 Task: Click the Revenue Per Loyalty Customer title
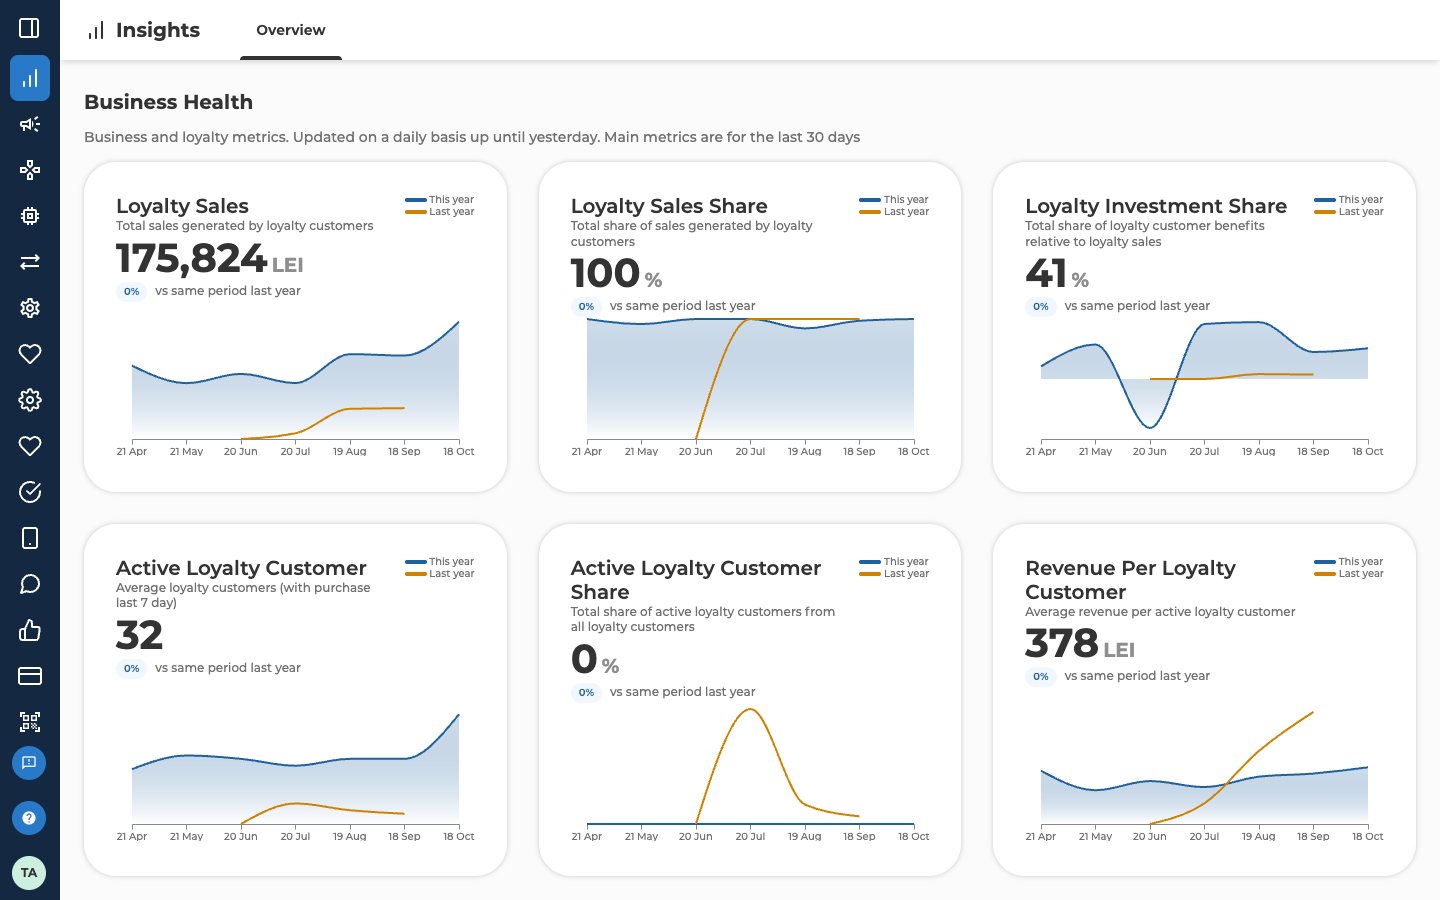[1130, 580]
